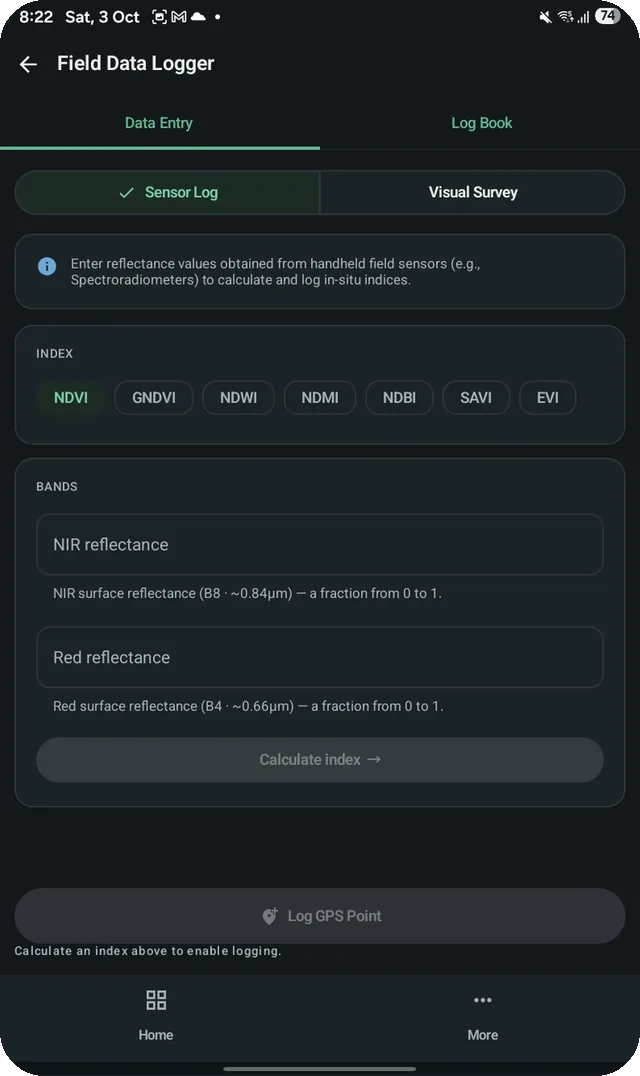Tap the screenshot notification icon

coord(159,16)
